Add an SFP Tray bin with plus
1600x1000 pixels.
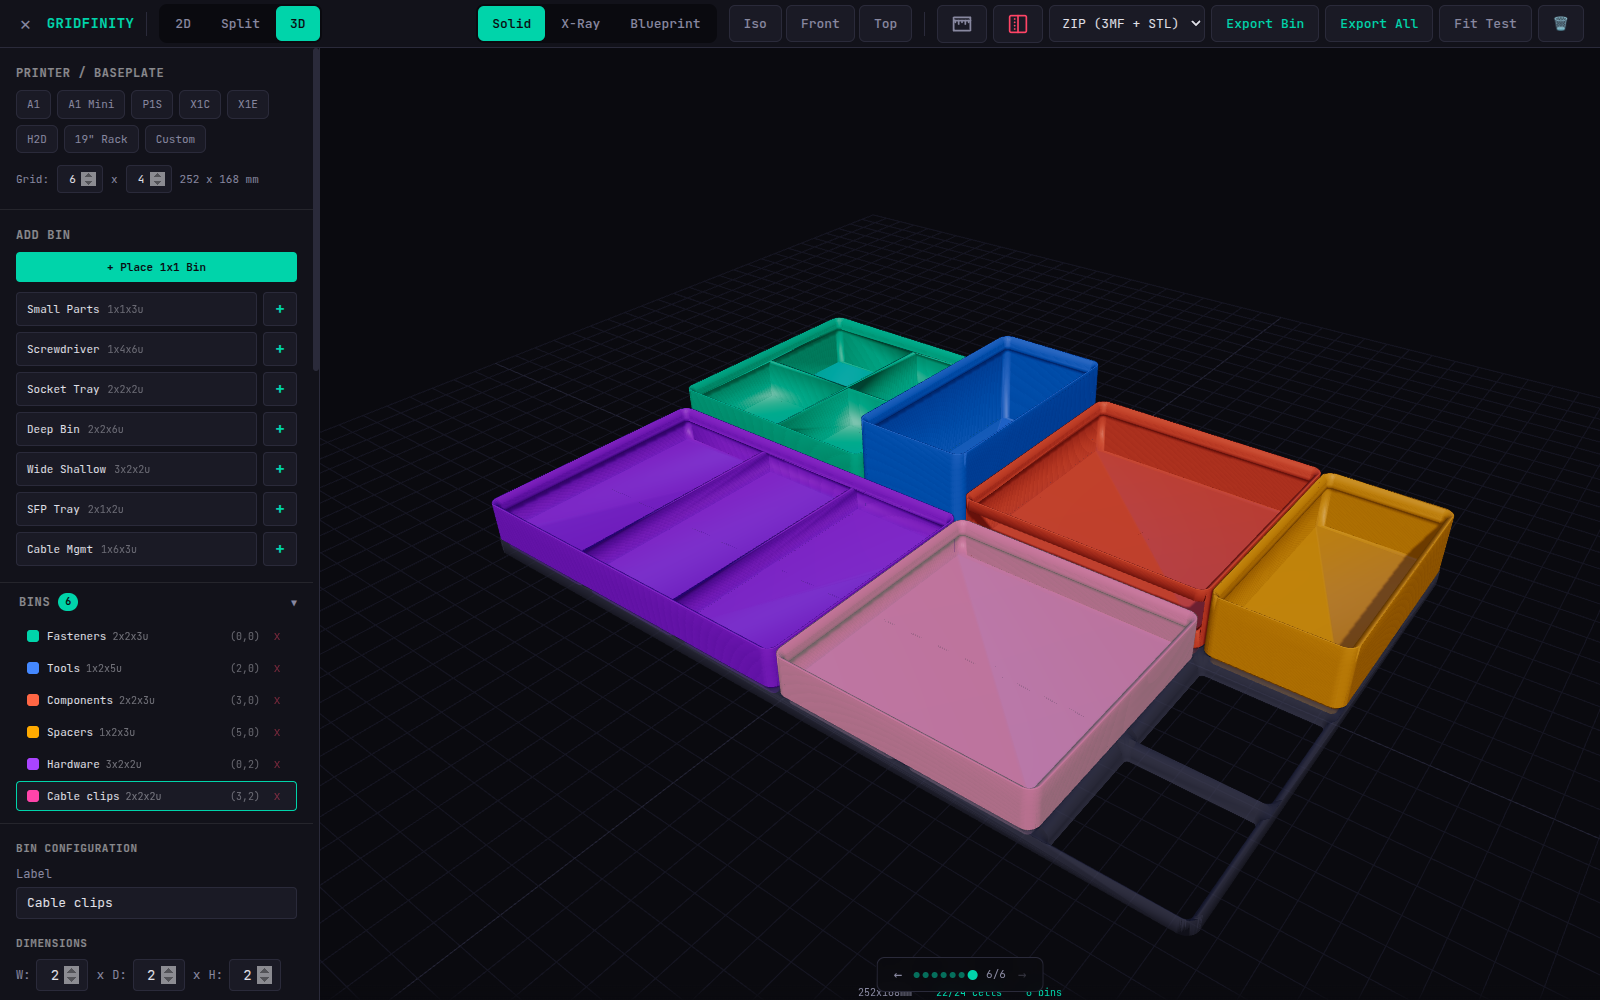280,509
